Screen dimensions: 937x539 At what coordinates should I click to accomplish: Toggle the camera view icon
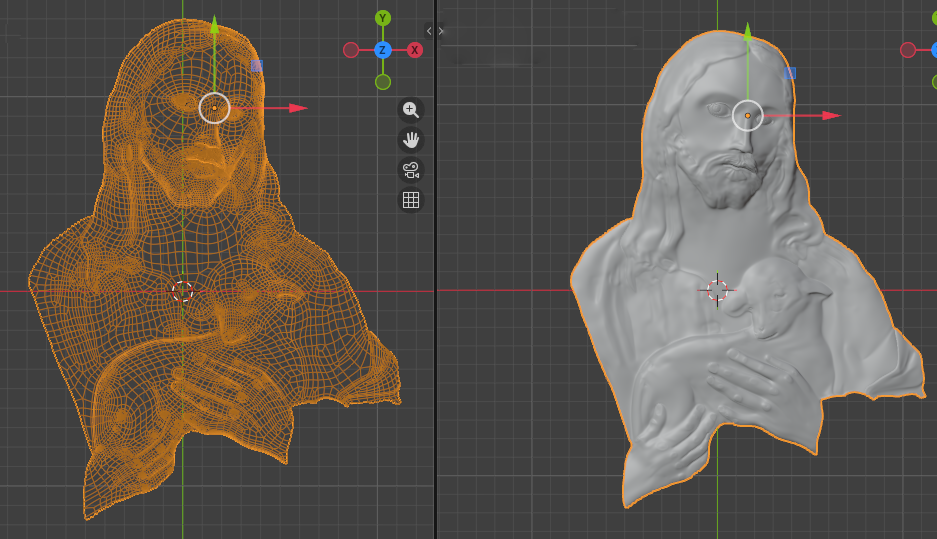point(410,170)
